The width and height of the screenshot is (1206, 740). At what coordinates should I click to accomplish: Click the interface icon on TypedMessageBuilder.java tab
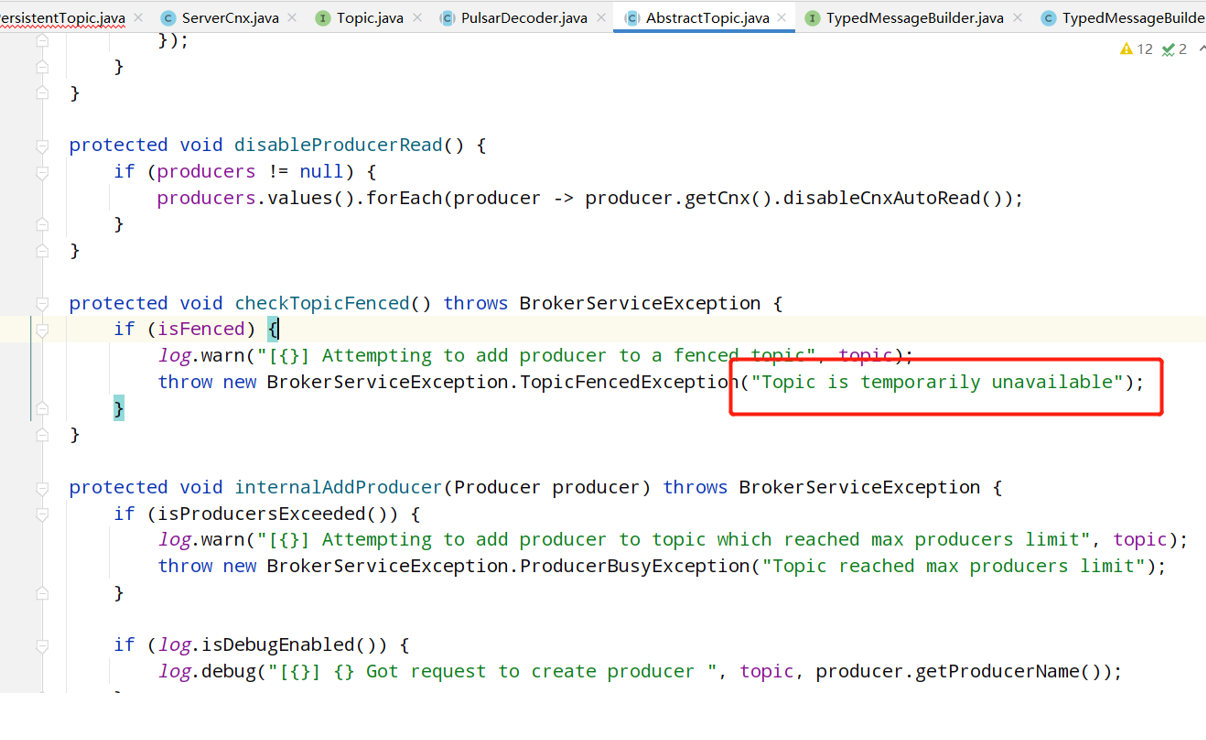tap(812, 18)
